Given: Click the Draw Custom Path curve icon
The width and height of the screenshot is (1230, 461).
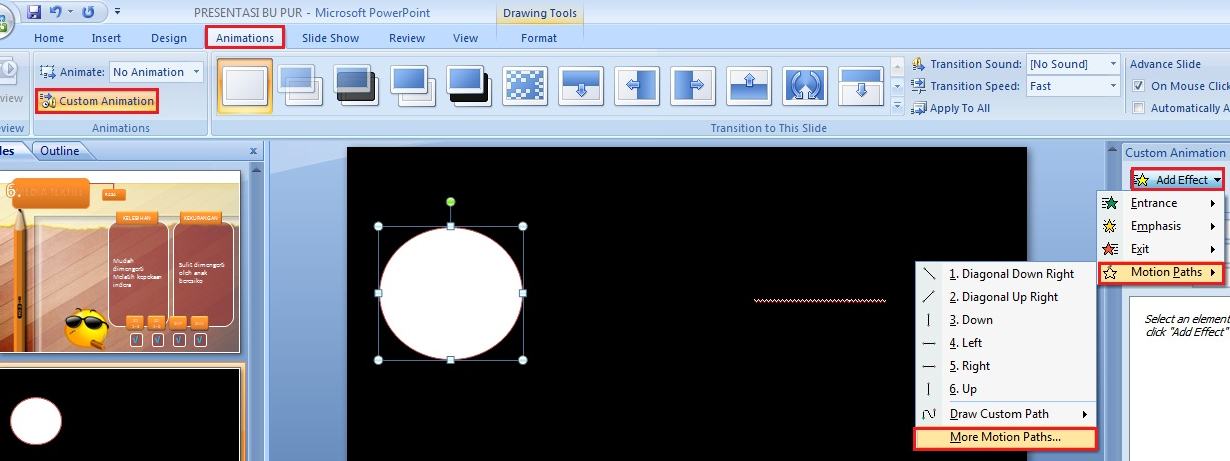Looking at the screenshot, I should tap(930, 414).
